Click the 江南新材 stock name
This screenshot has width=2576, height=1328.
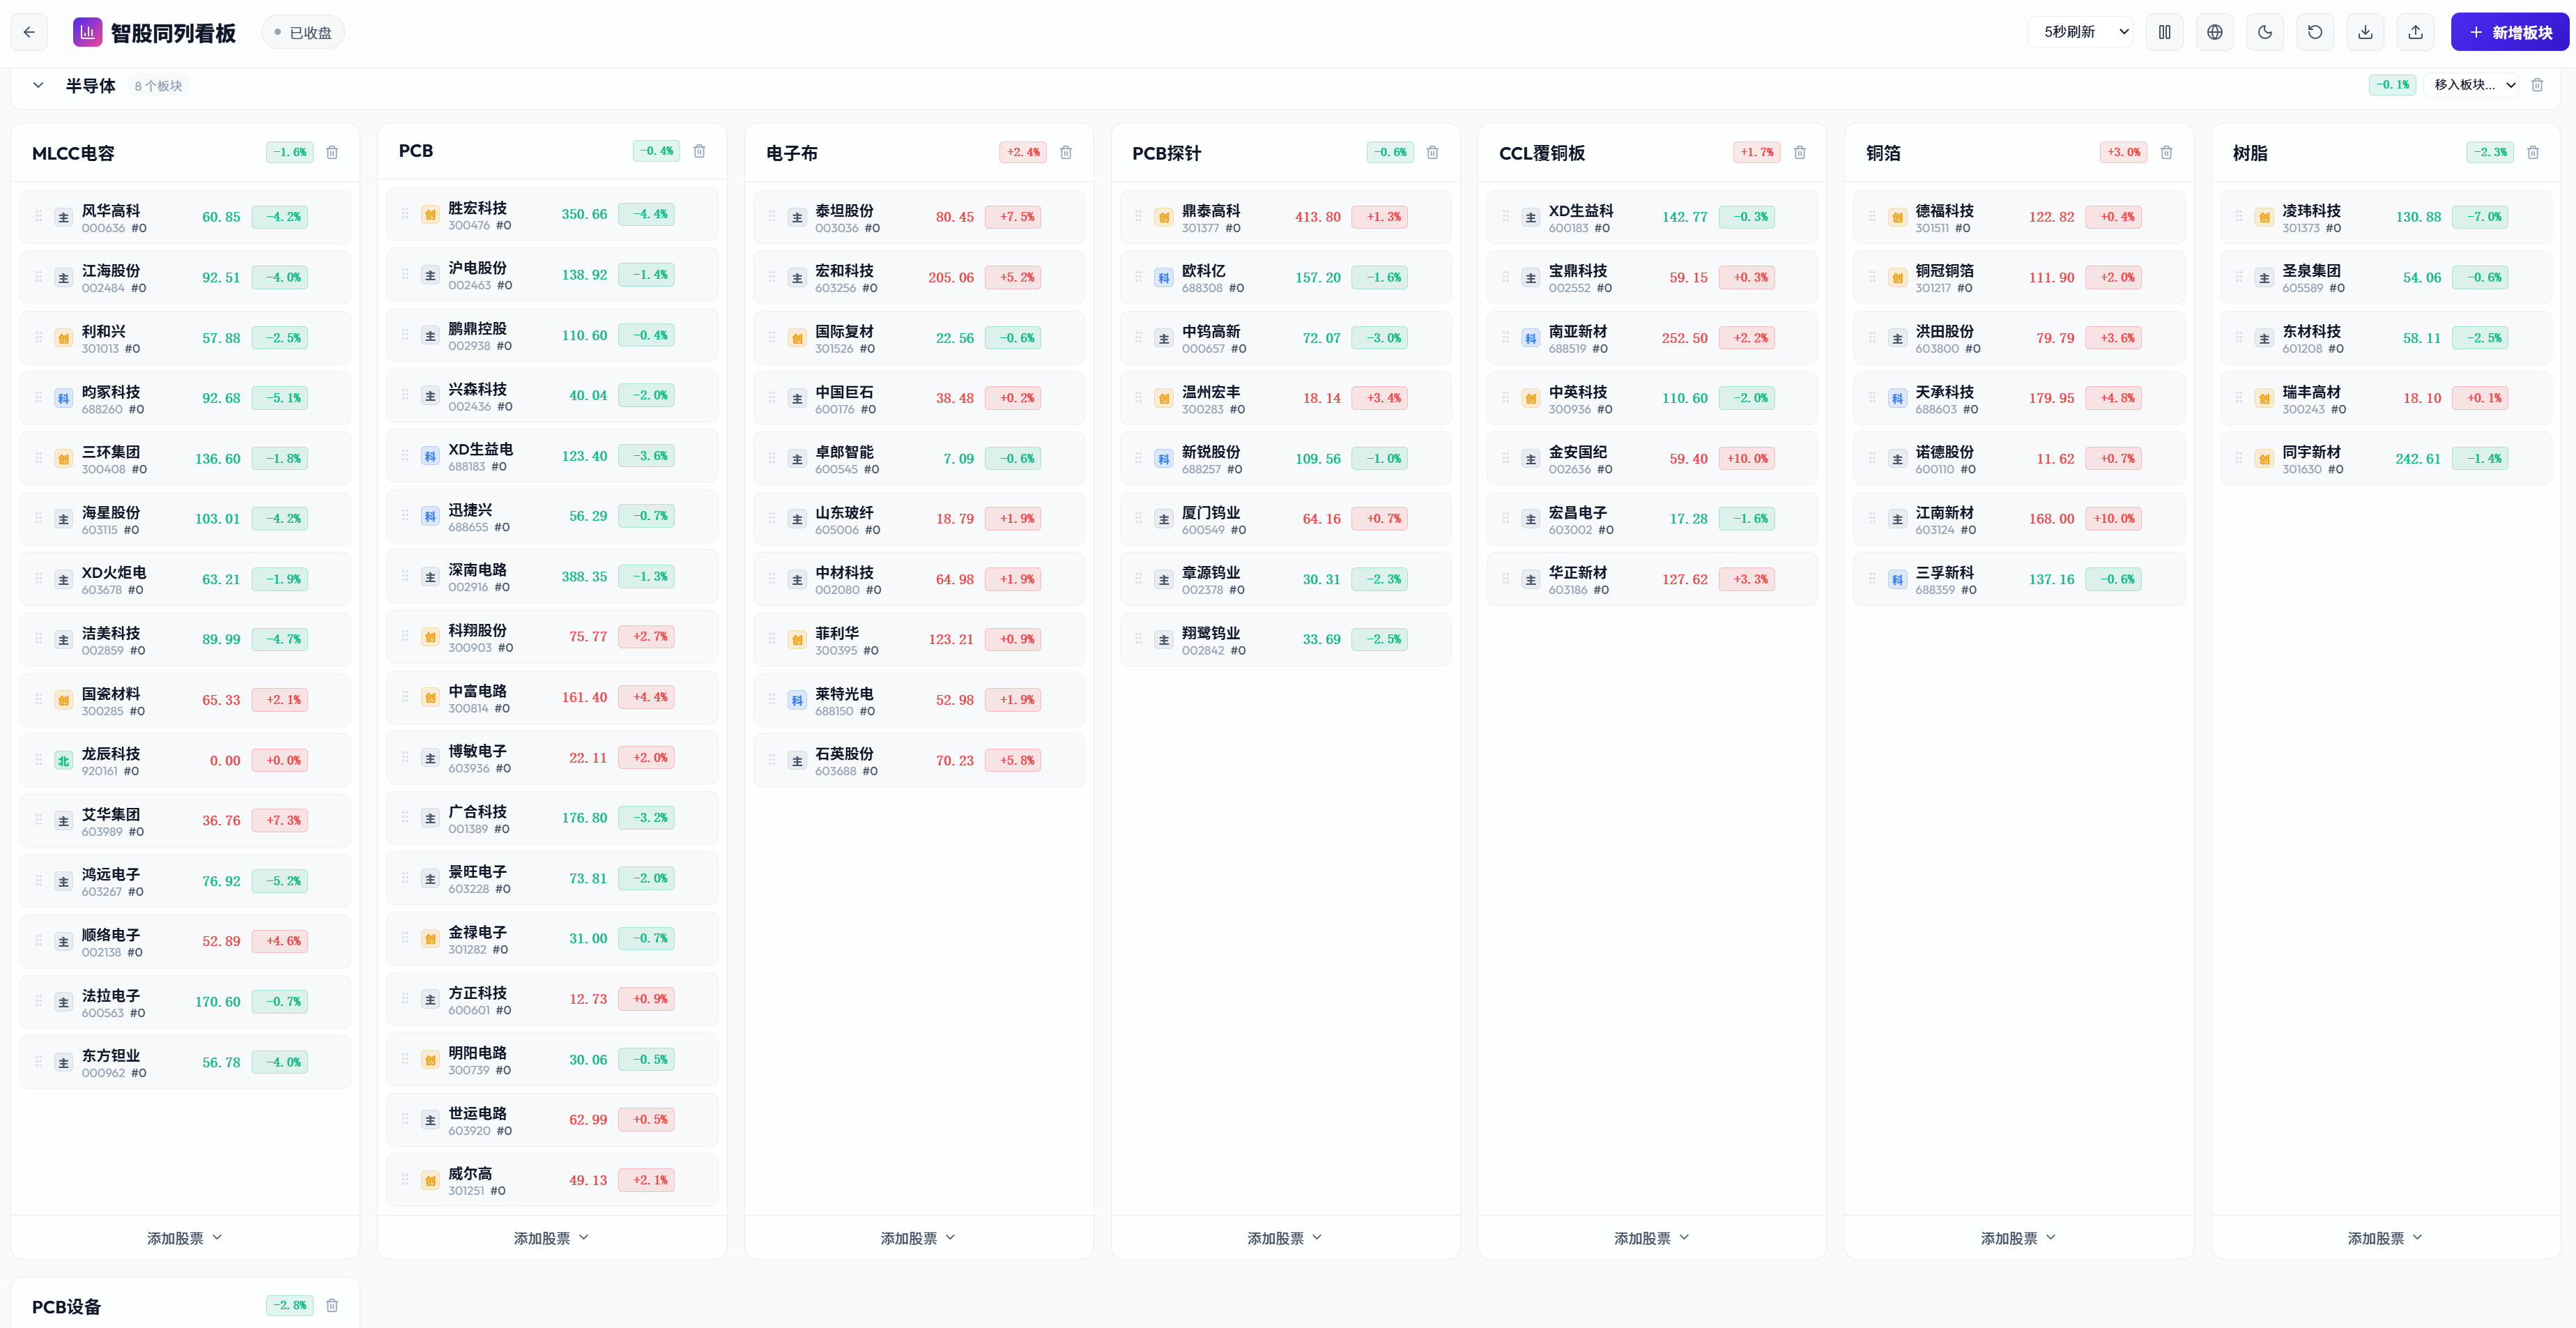click(1945, 512)
